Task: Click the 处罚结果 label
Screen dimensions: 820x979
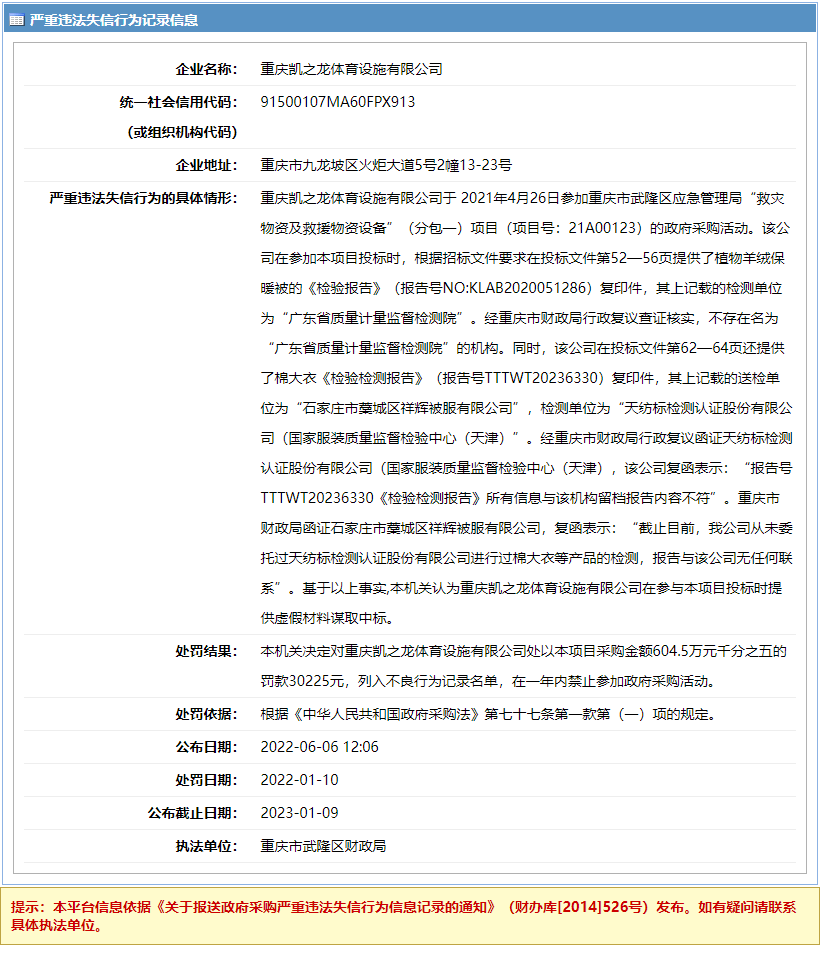Action: click(206, 651)
